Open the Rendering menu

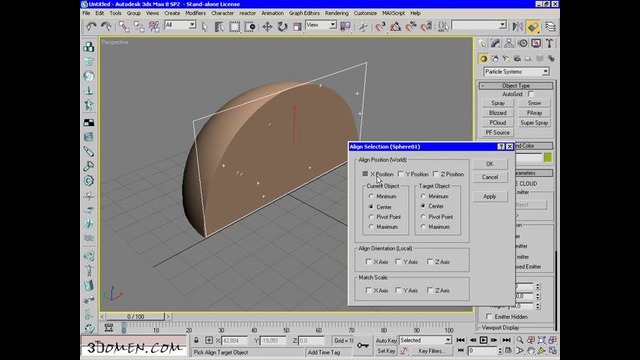pos(337,13)
